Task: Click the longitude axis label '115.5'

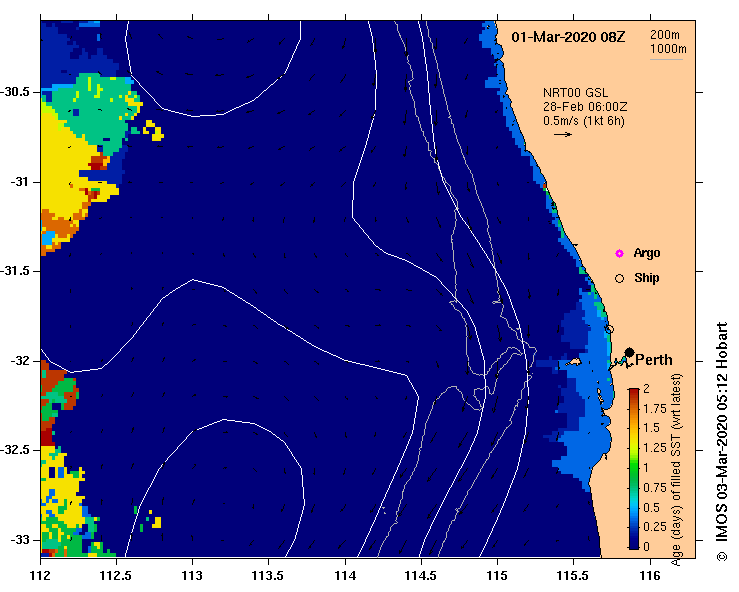Action: point(573,576)
